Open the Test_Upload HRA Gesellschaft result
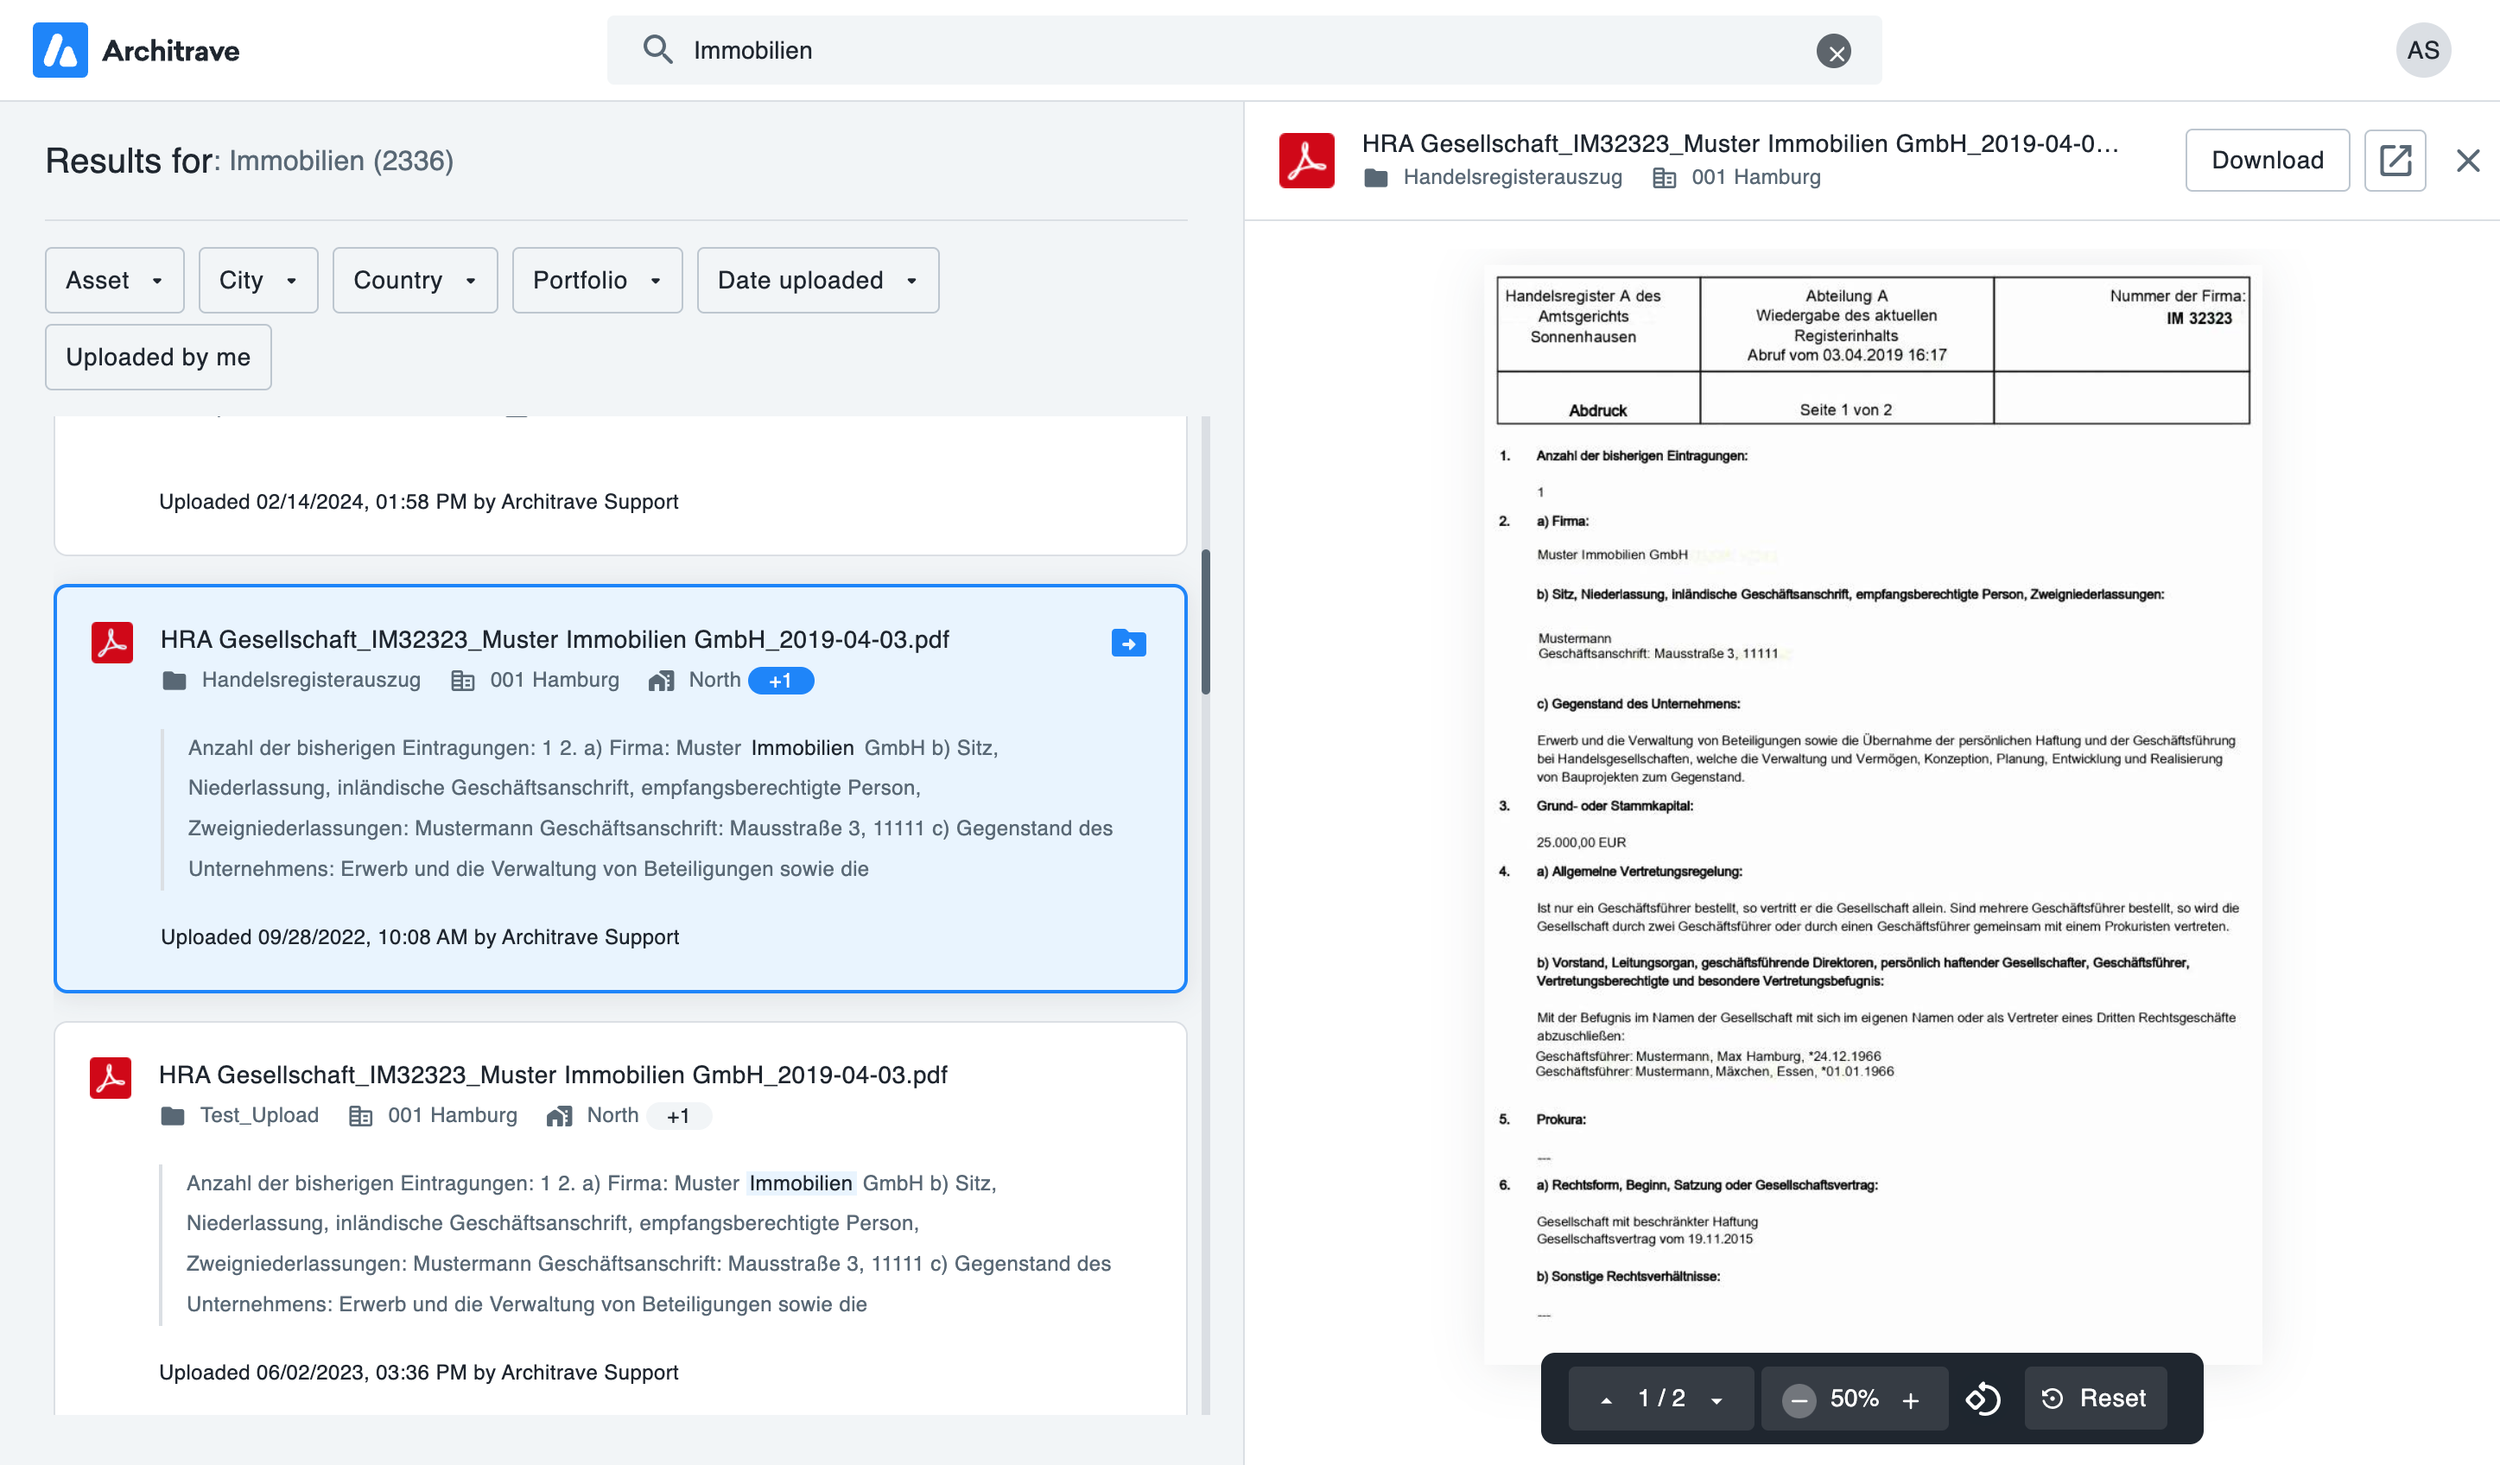This screenshot has width=2500, height=1465. coord(552,1074)
